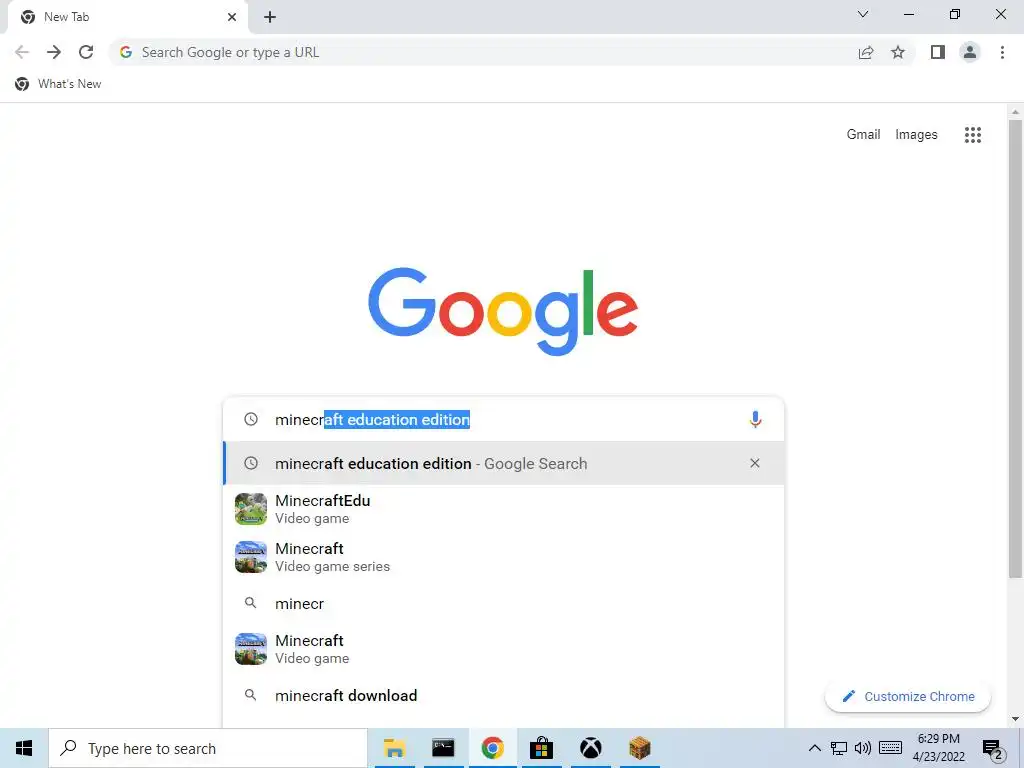
Task: Open the Google apps grid
Action: click(972, 135)
